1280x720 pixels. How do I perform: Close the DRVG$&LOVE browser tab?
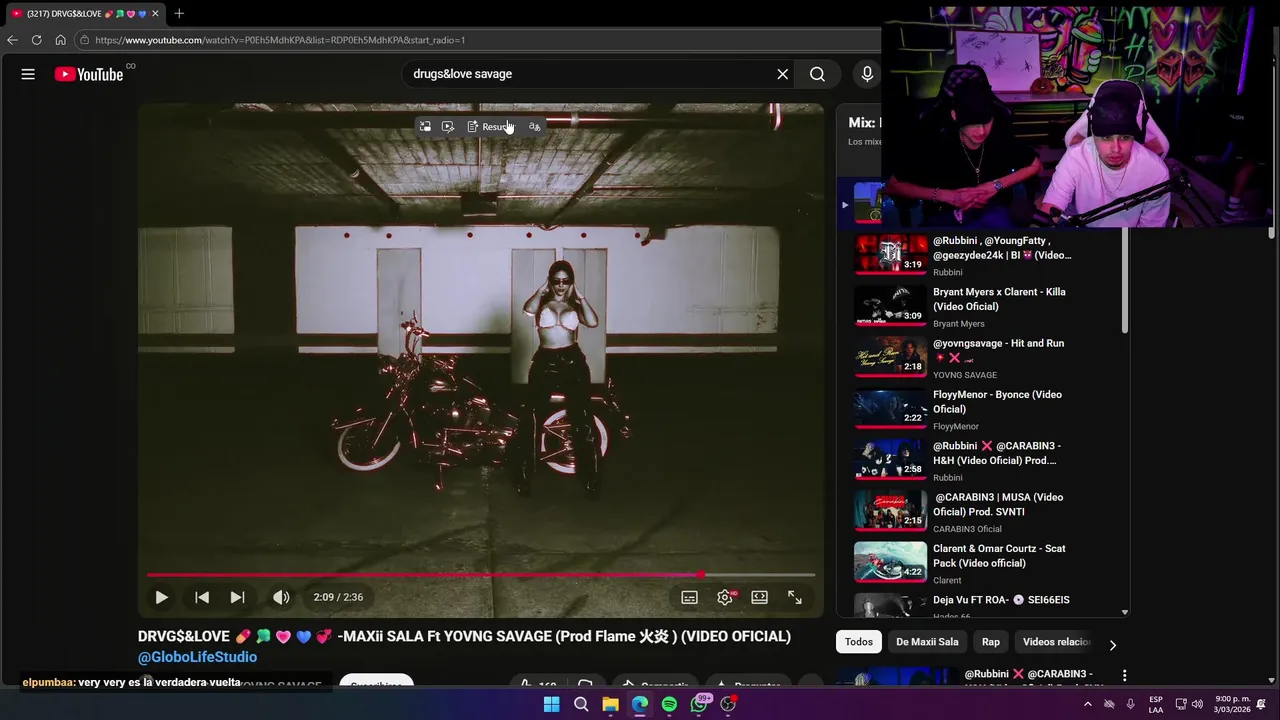click(x=155, y=13)
